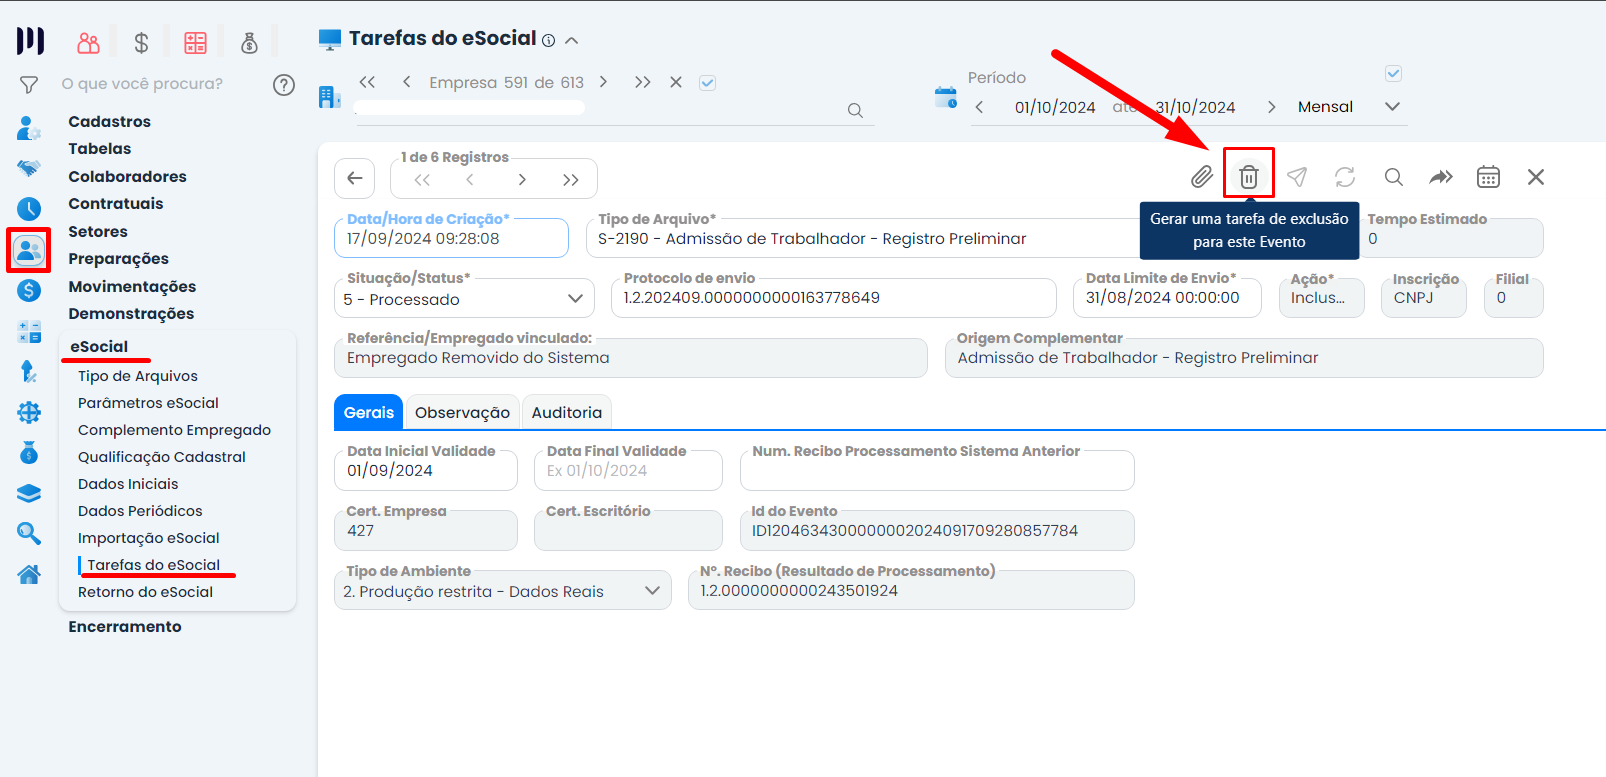The width and height of the screenshot is (1606, 777).
Task: Click the Protocolo de envio field
Action: (833, 298)
